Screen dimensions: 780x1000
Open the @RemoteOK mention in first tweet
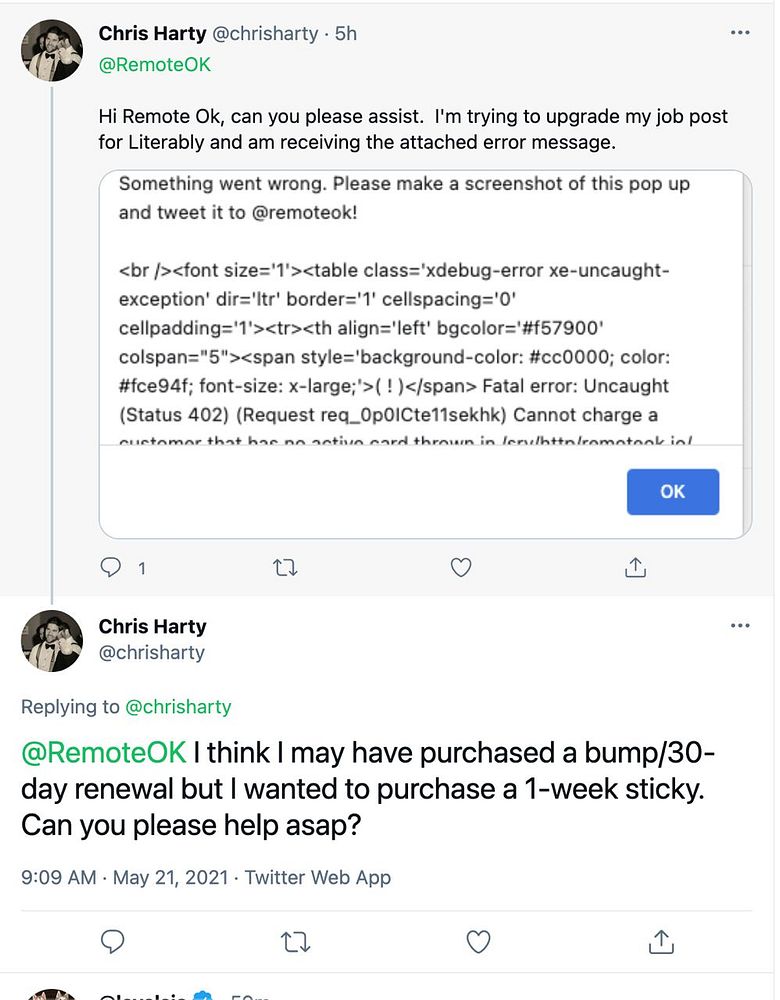[x=154, y=64]
